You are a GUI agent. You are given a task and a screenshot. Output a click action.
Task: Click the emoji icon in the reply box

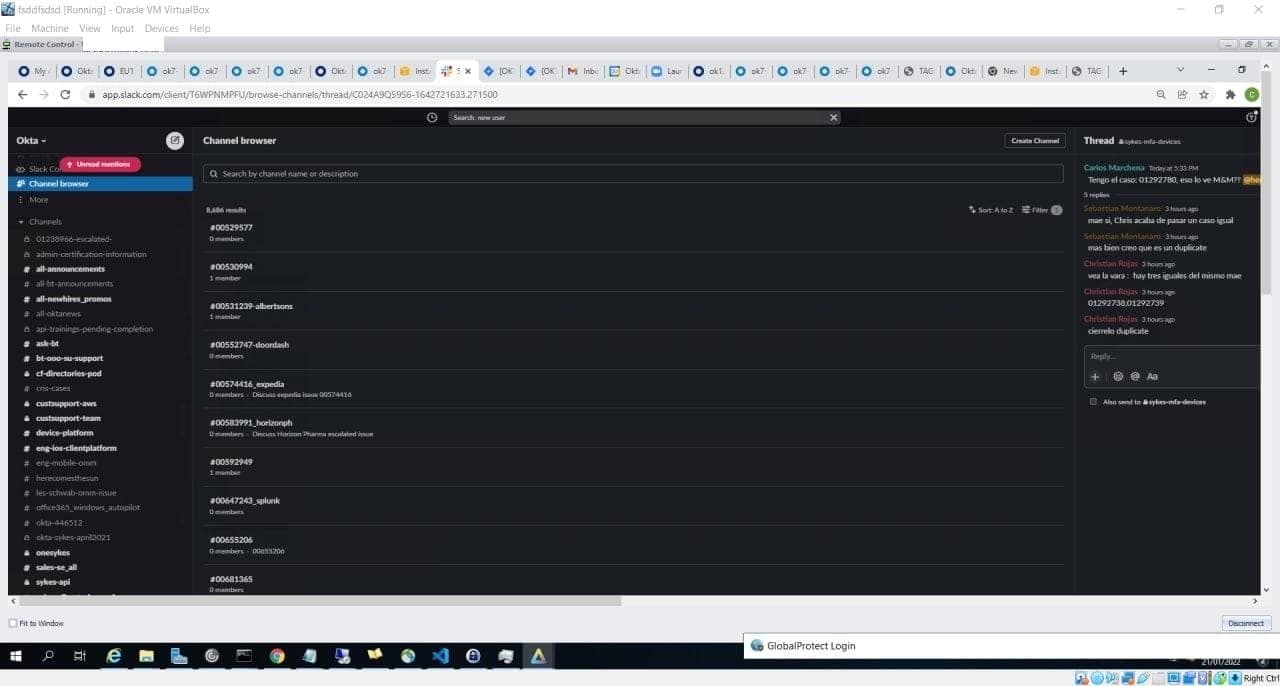point(1118,377)
